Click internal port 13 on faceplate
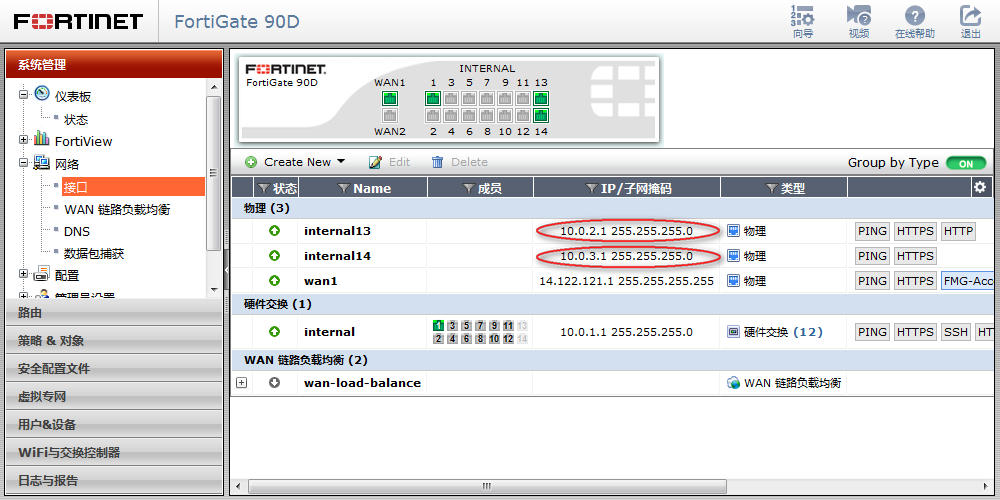1000x500 pixels. pyautogui.click(x=541, y=98)
